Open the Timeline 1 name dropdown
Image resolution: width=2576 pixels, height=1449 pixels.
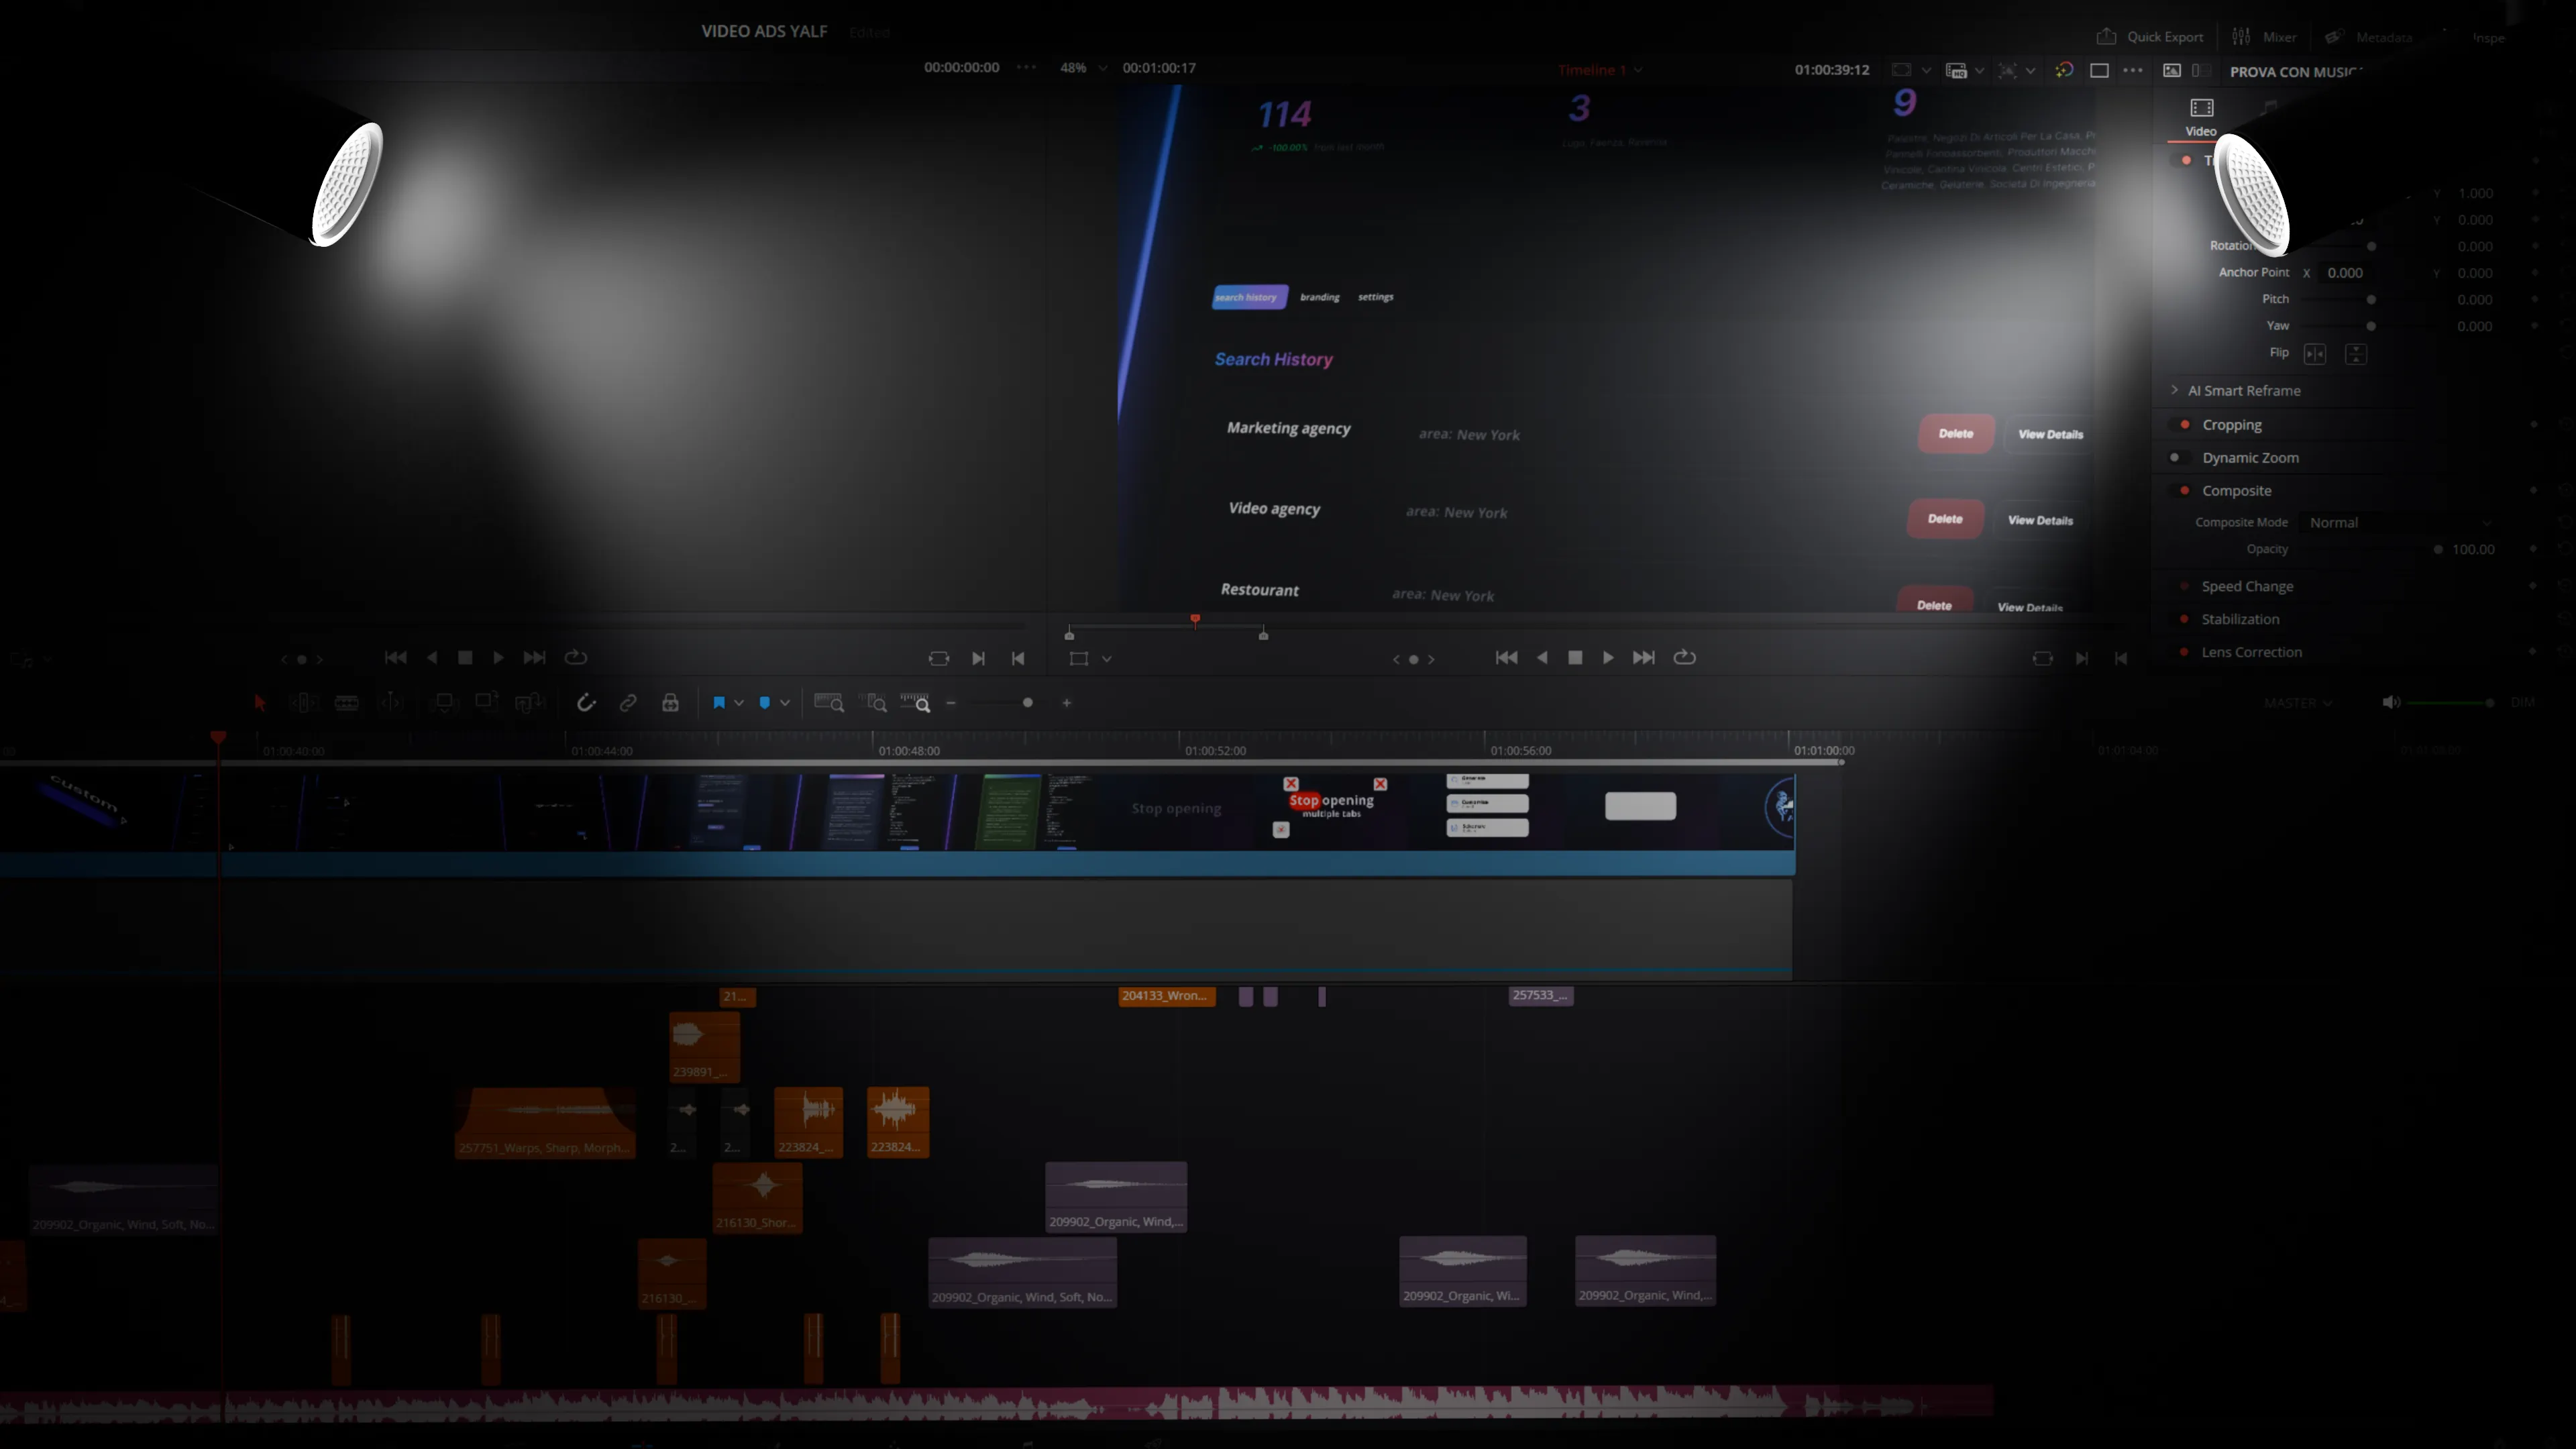click(1600, 70)
